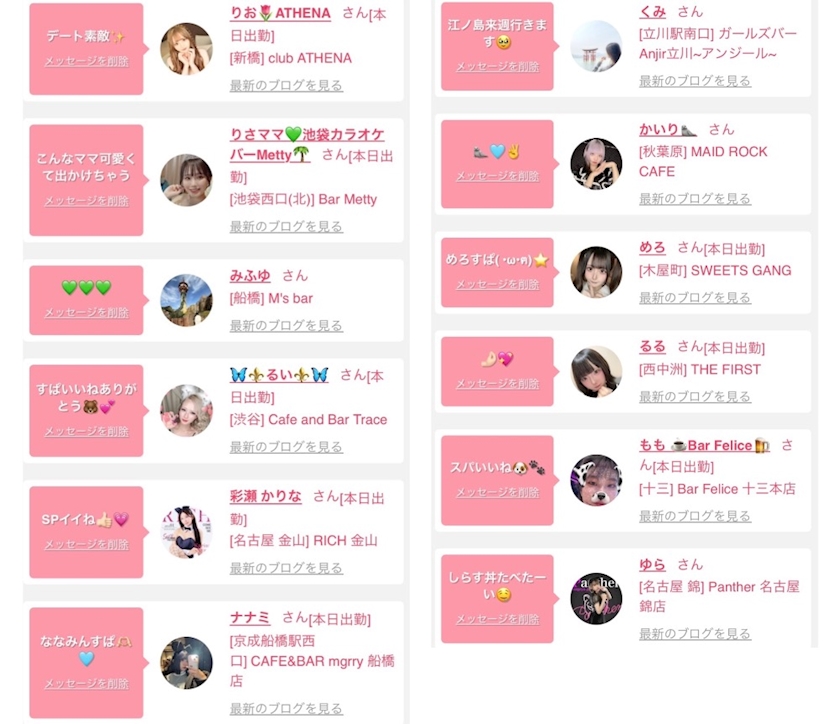Delete the しらす丼たべたーい message
Screen dimensions: 840x724
coord(497,619)
